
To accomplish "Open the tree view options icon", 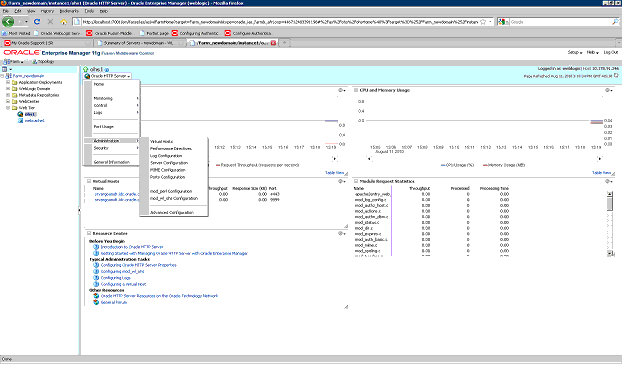I will (5, 69).
